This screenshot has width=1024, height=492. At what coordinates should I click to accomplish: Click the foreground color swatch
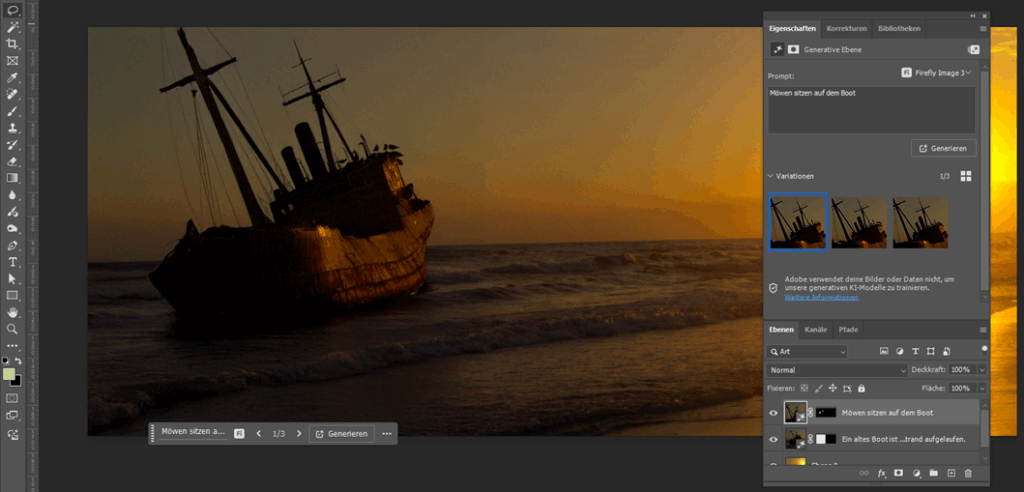[x=8, y=374]
